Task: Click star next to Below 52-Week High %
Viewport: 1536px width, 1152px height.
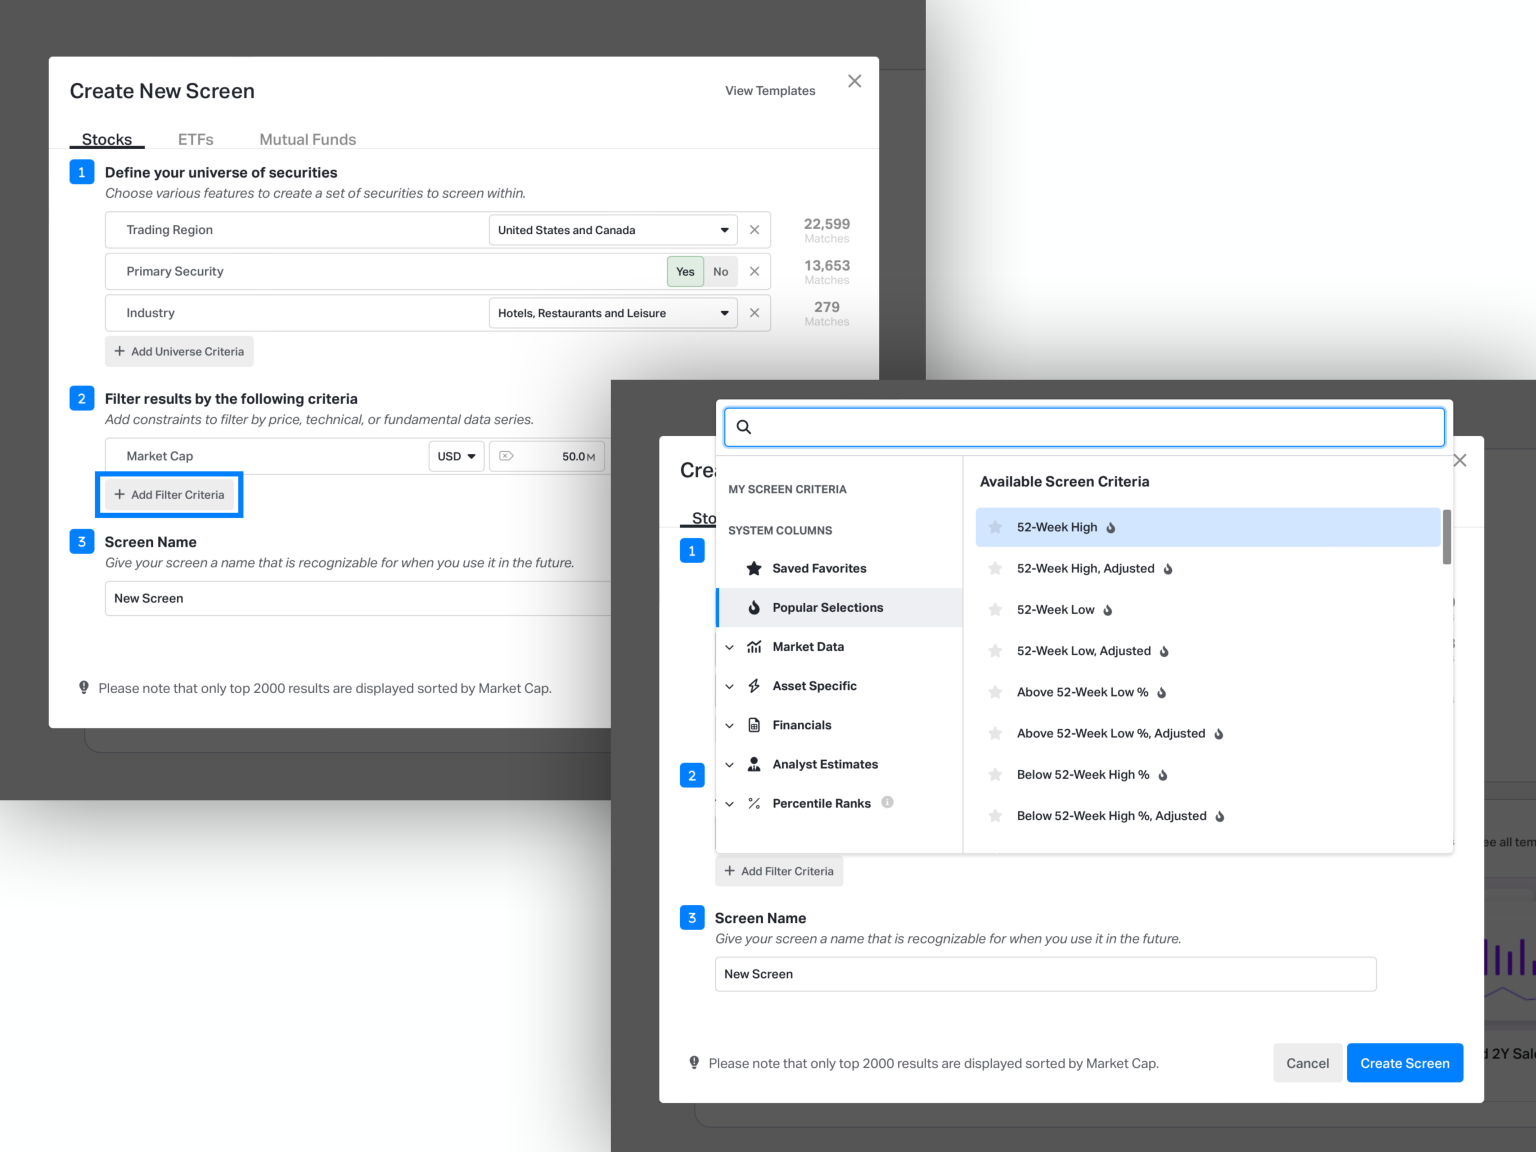Action: [995, 775]
